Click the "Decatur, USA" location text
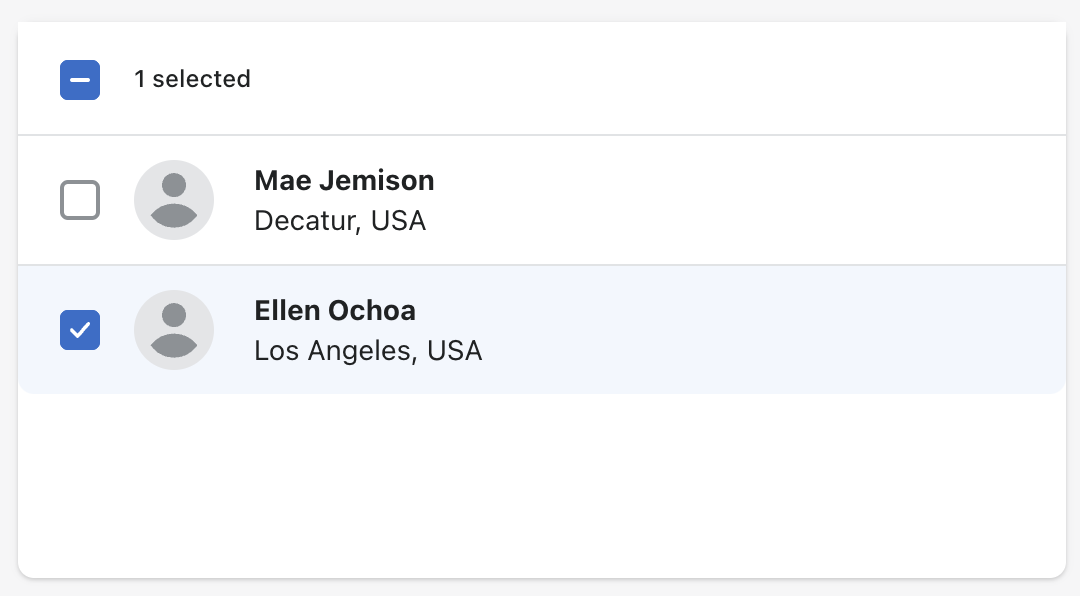Viewport: 1080px width, 596px height. (x=340, y=221)
